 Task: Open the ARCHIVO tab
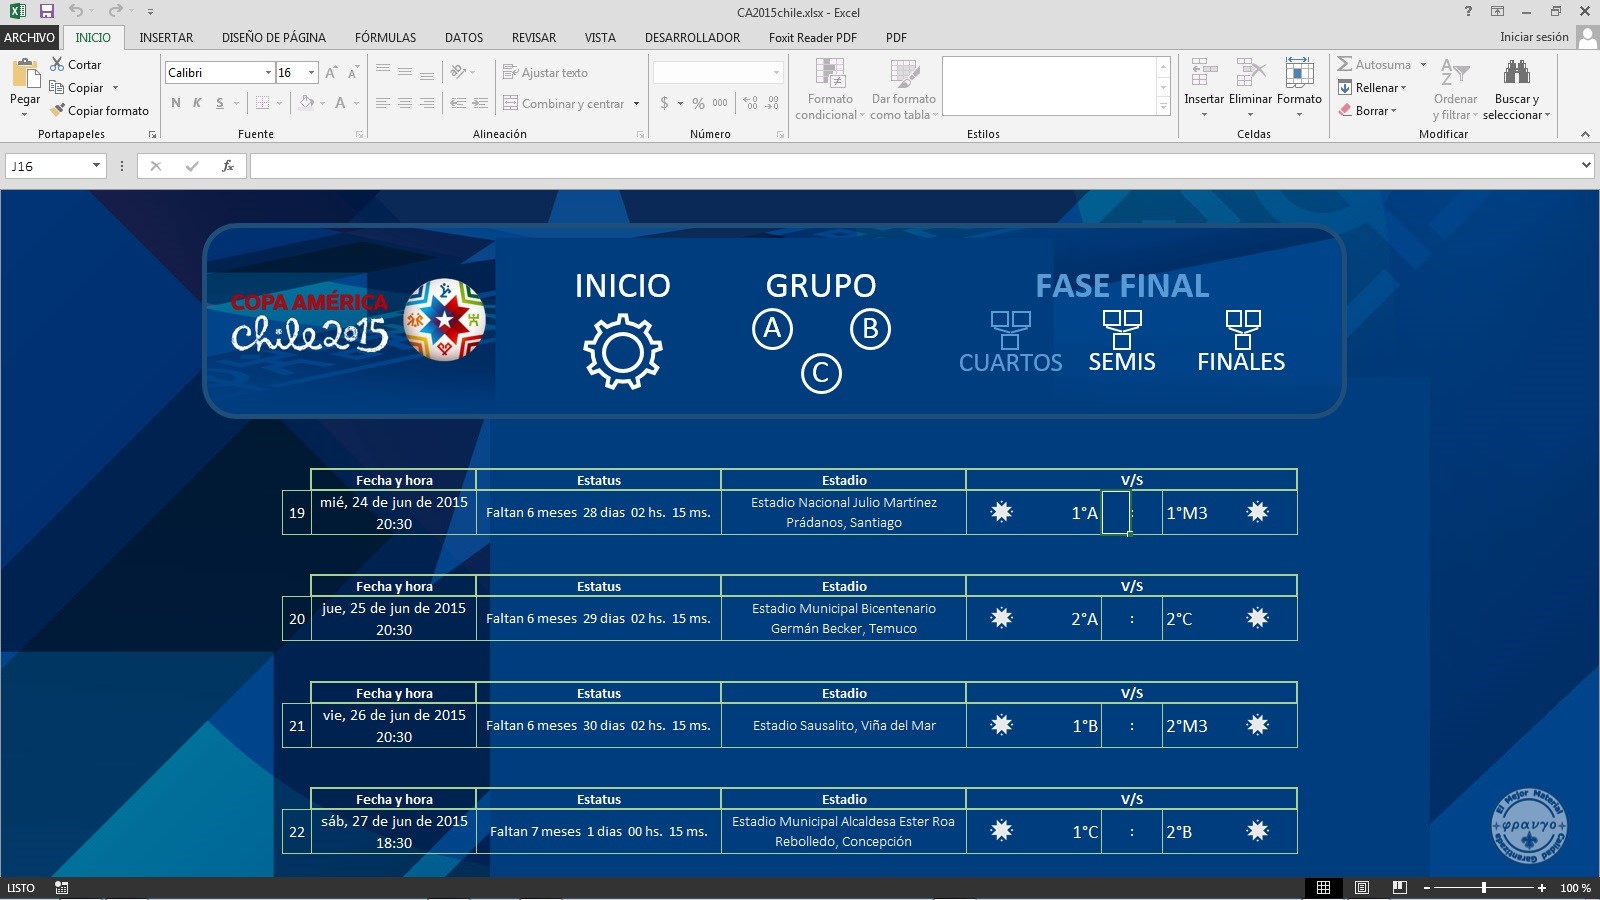(29, 37)
